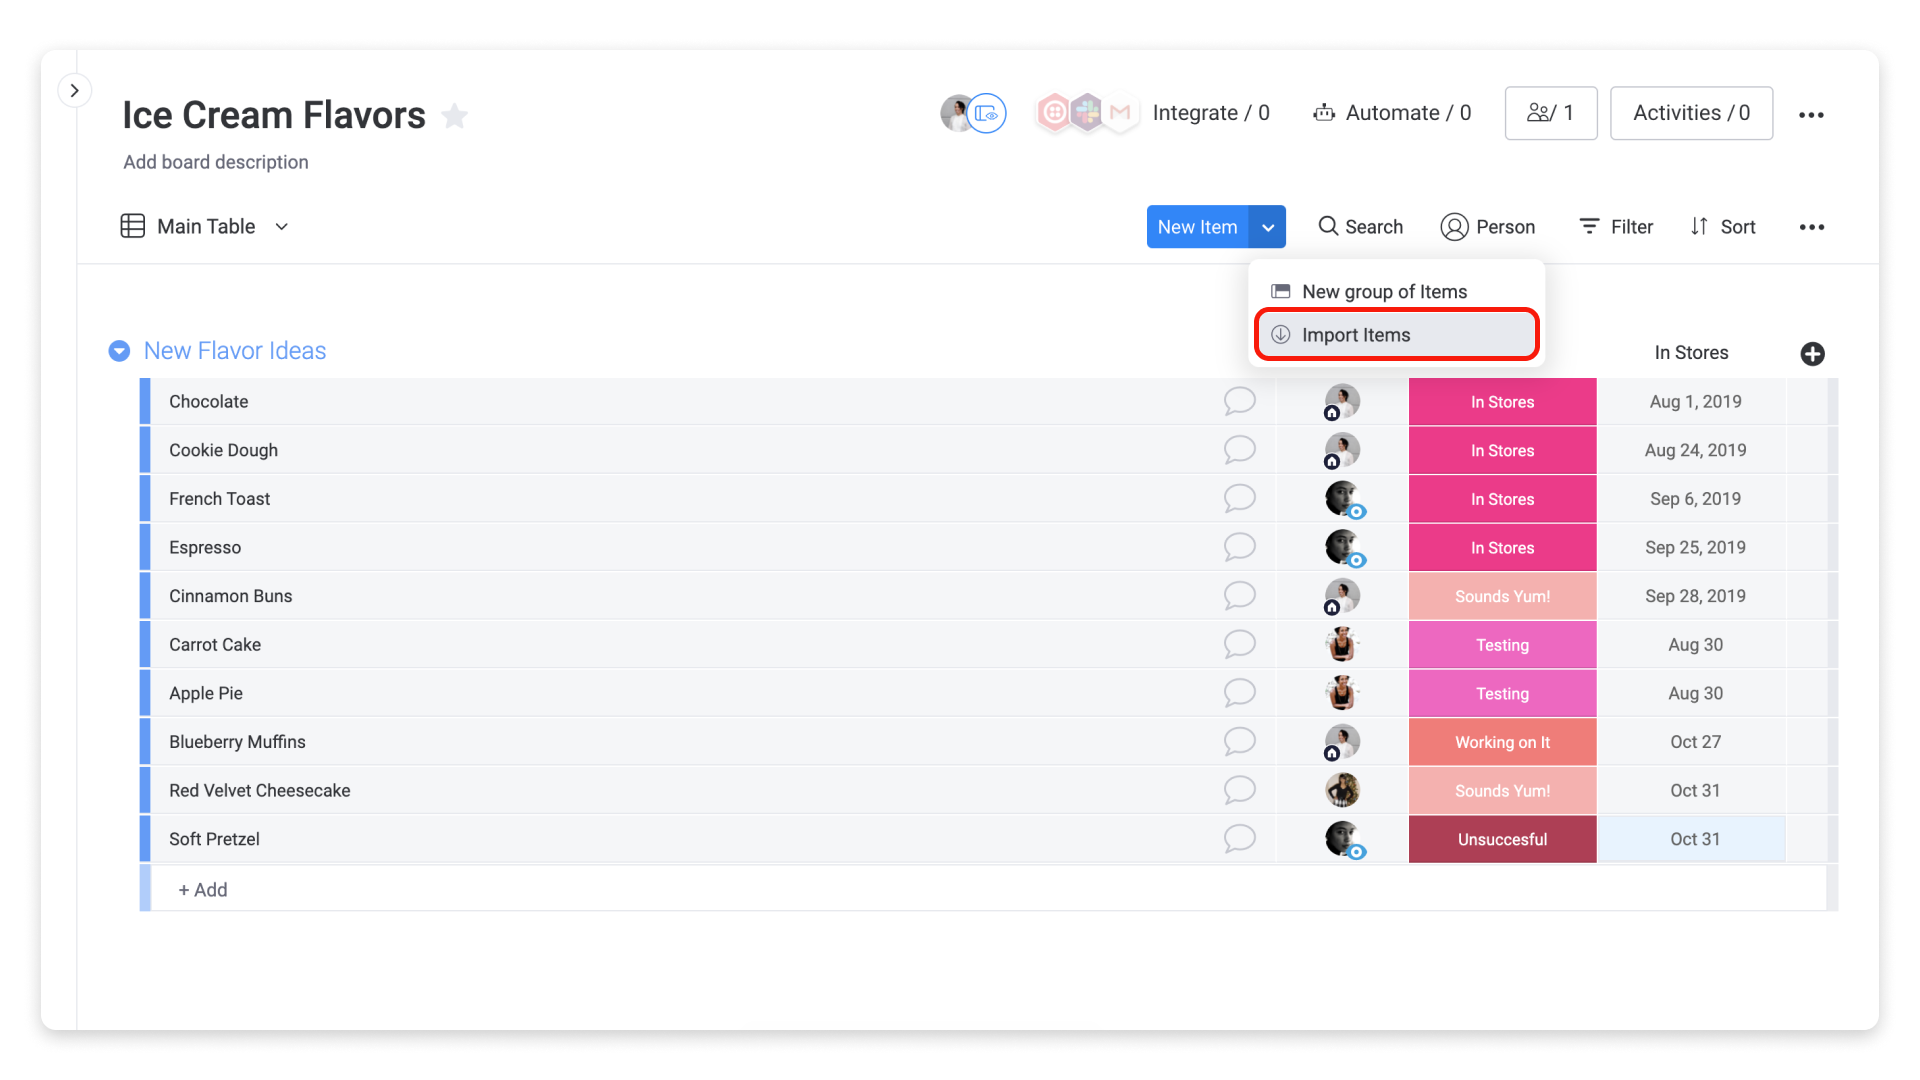The height and width of the screenshot is (1080, 1920).
Task: Click the Red Velvet Cheesecake item name
Action: 260,791
